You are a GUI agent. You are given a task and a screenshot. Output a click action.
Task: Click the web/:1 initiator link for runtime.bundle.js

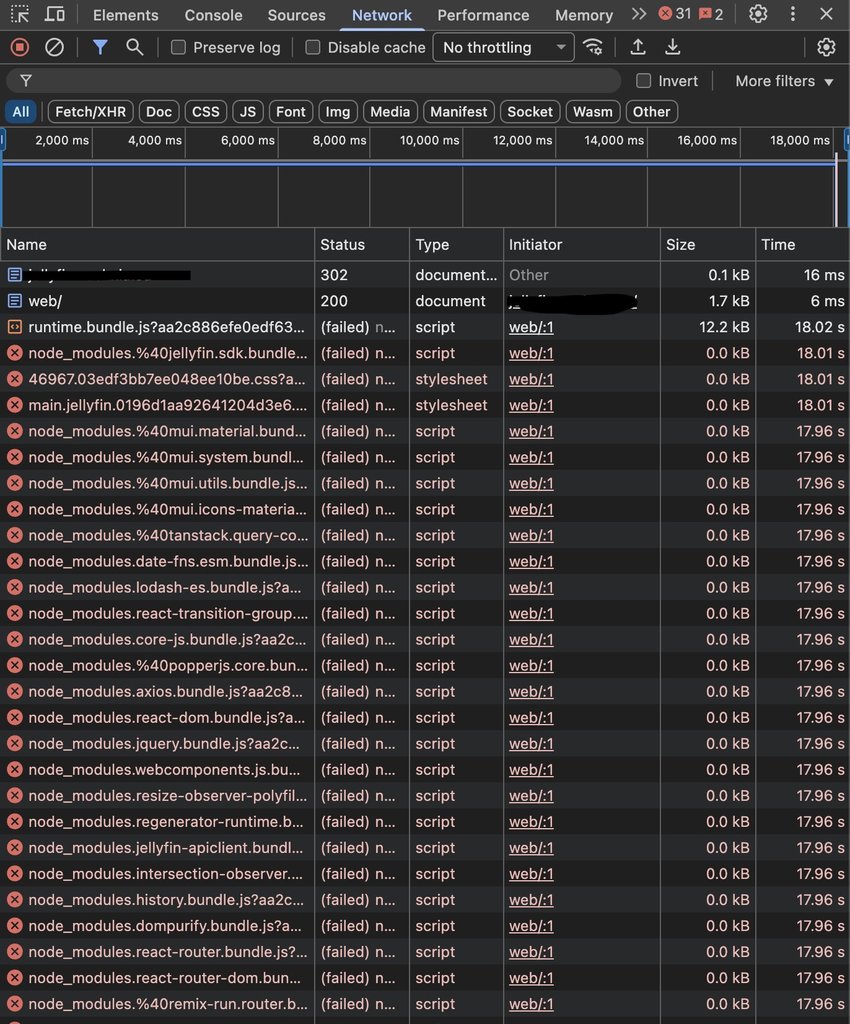pos(531,327)
